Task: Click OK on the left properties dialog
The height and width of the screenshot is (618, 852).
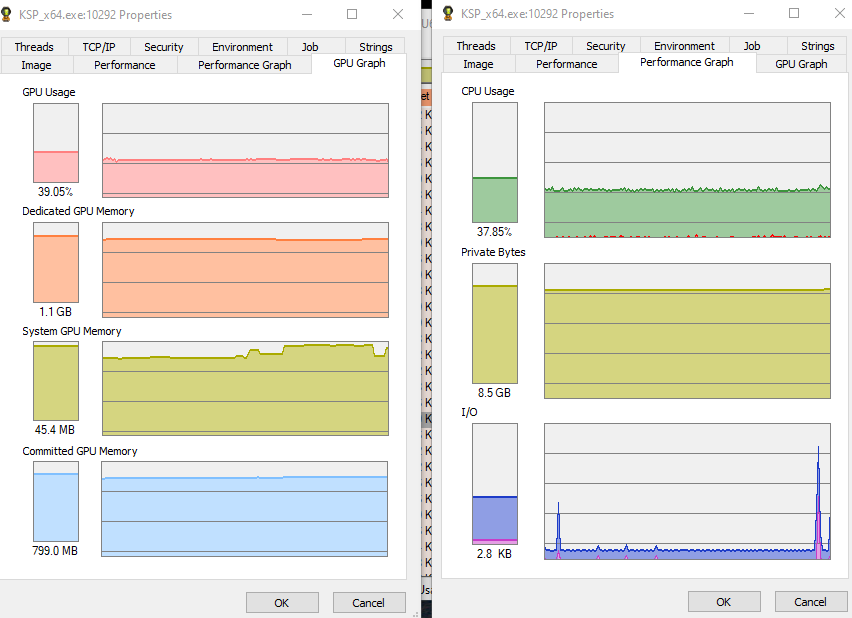Action: point(282,602)
